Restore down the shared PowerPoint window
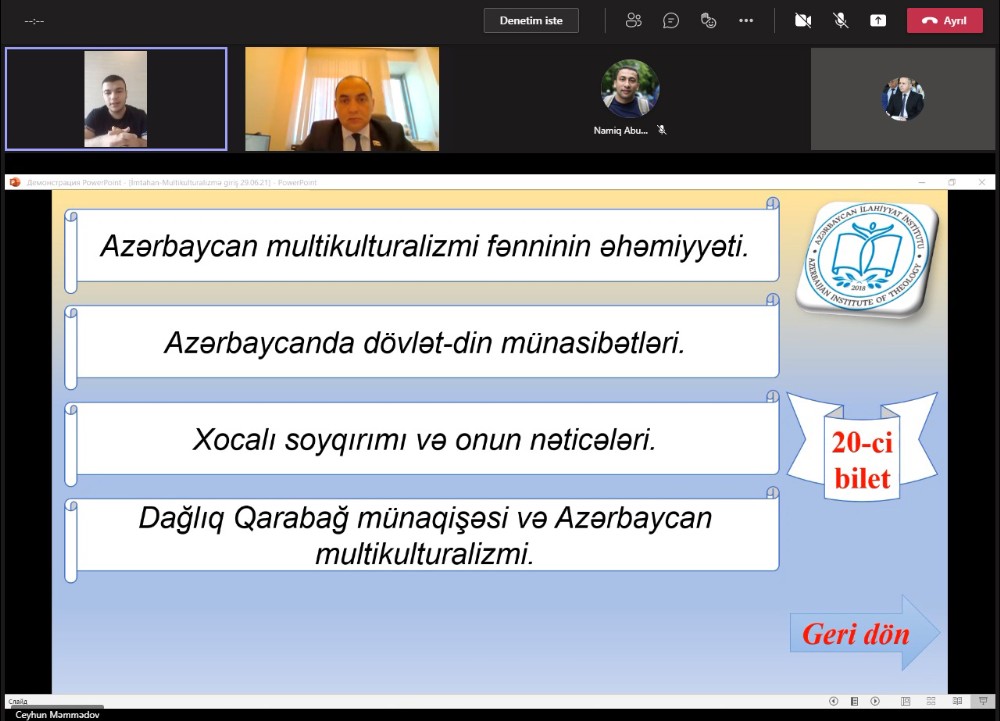The height and width of the screenshot is (721, 1000). (952, 182)
